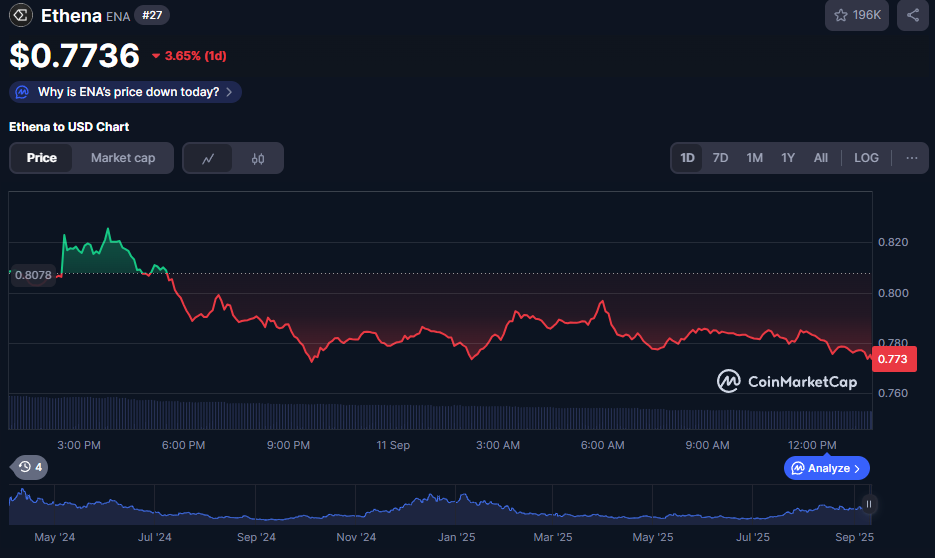Expand chevron on ENA price explanation pill
935x558 pixels.
tap(230, 92)
